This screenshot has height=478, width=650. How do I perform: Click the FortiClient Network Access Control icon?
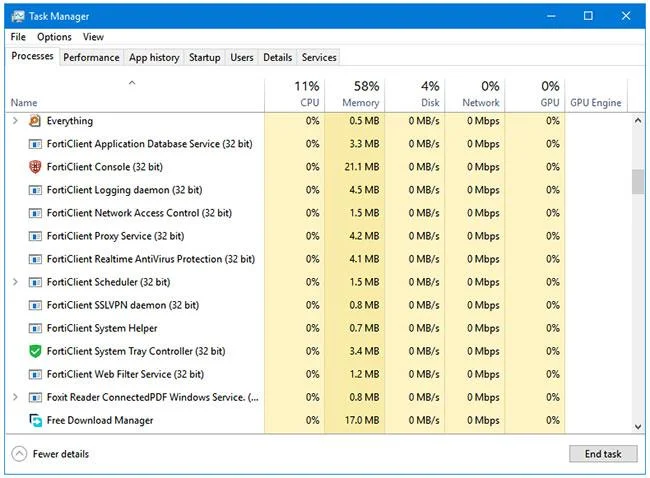[35, 213]
